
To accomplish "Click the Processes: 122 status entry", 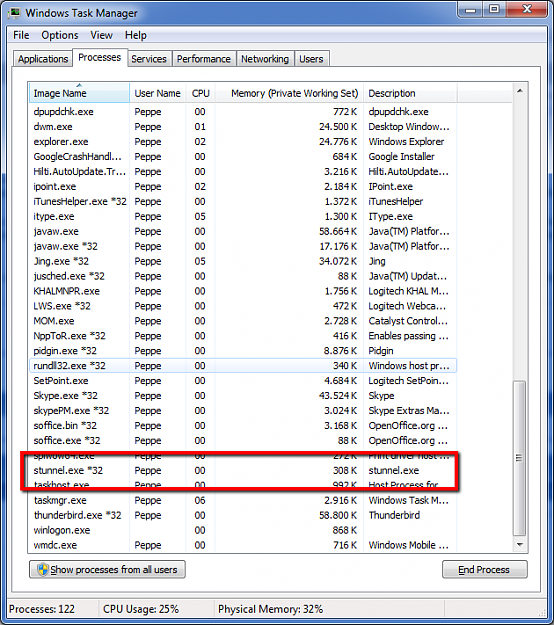I will pyautogui.click(x=42, y=609).
